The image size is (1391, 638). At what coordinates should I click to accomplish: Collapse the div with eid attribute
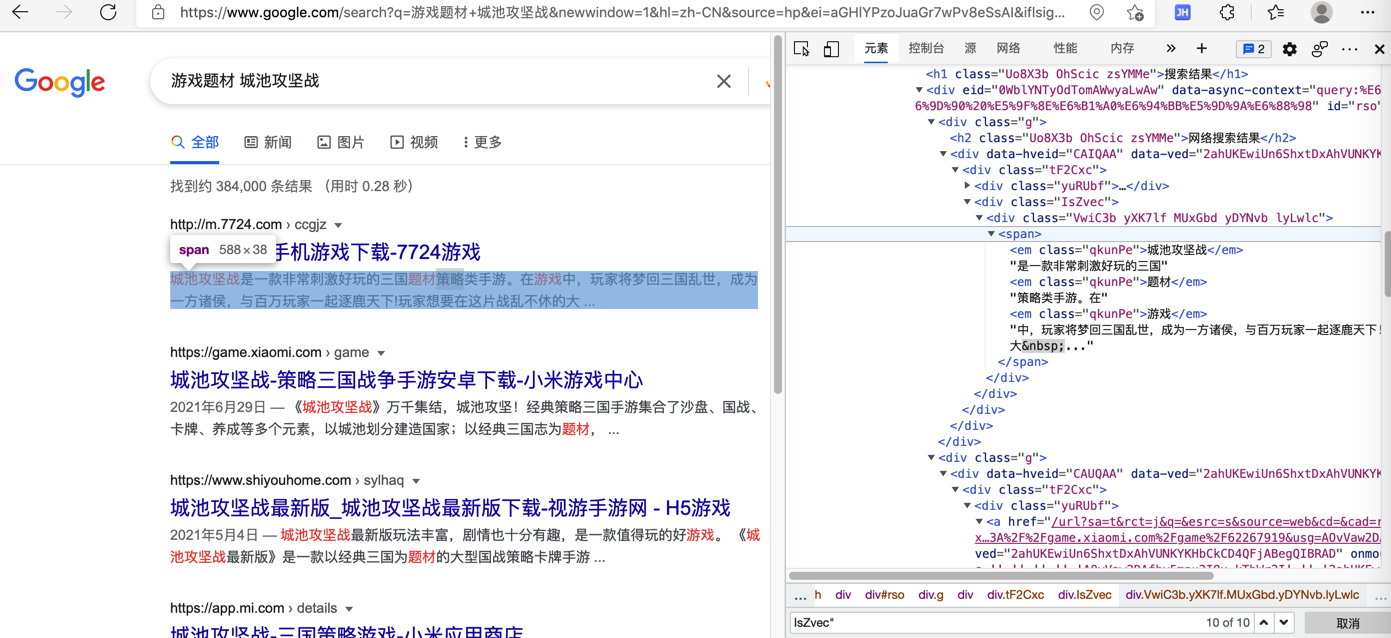(x=919, y=90)
